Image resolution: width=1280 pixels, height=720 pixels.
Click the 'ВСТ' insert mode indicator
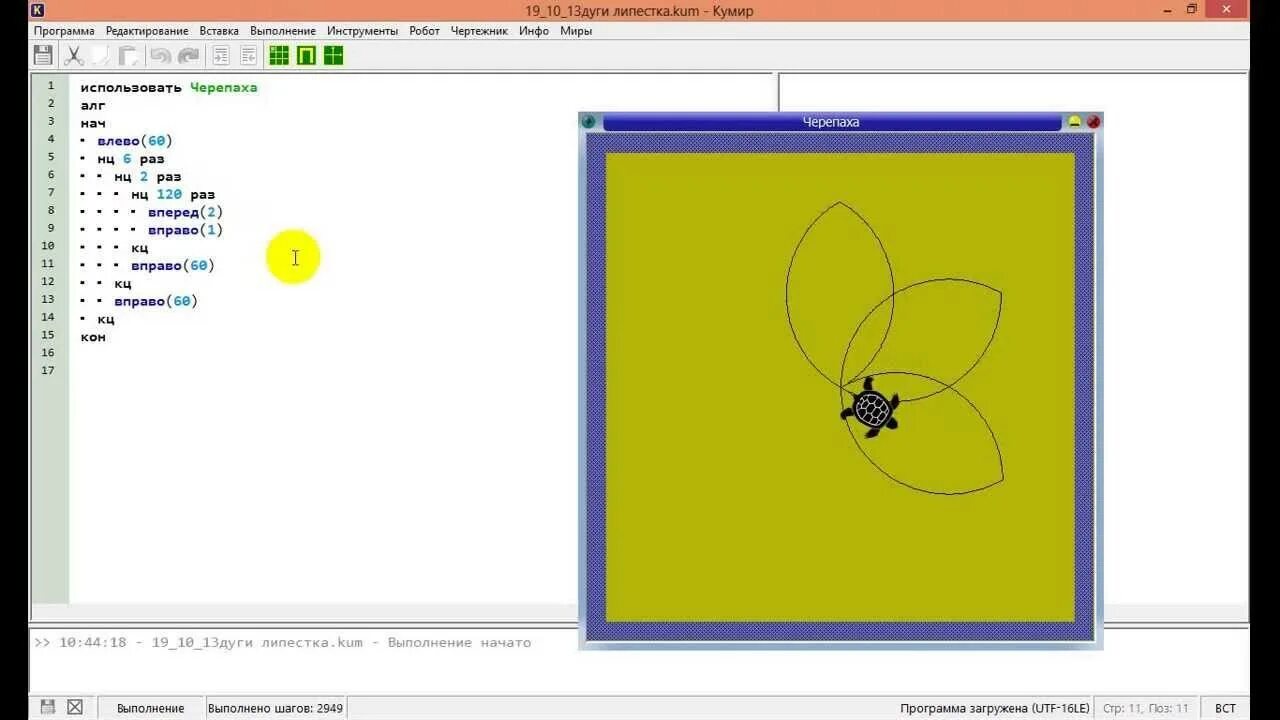[x=1226, y=708]
